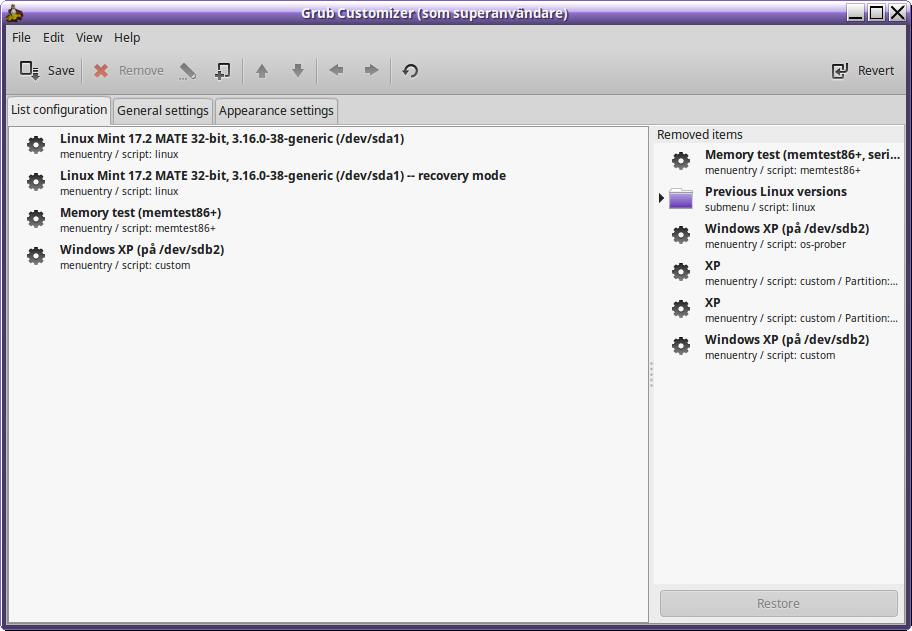The image size is (912, 631).
Task: Minimize the Grub Customizer window
Action: (855, 12)
